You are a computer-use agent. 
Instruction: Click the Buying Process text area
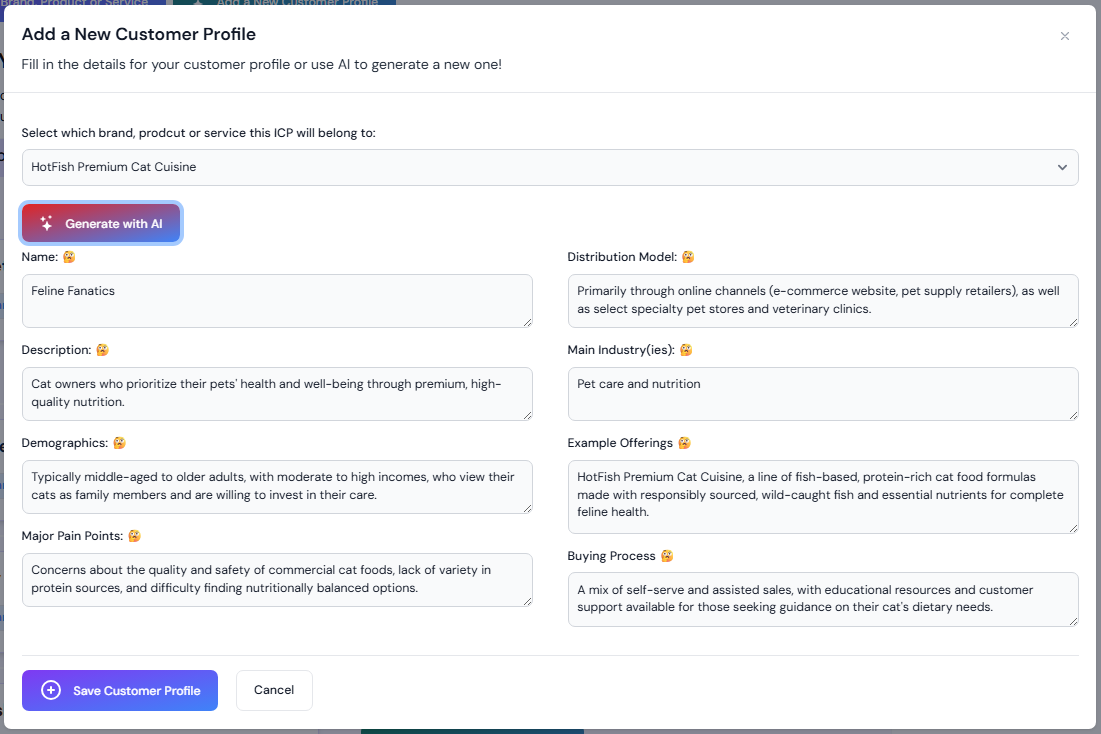823,599
